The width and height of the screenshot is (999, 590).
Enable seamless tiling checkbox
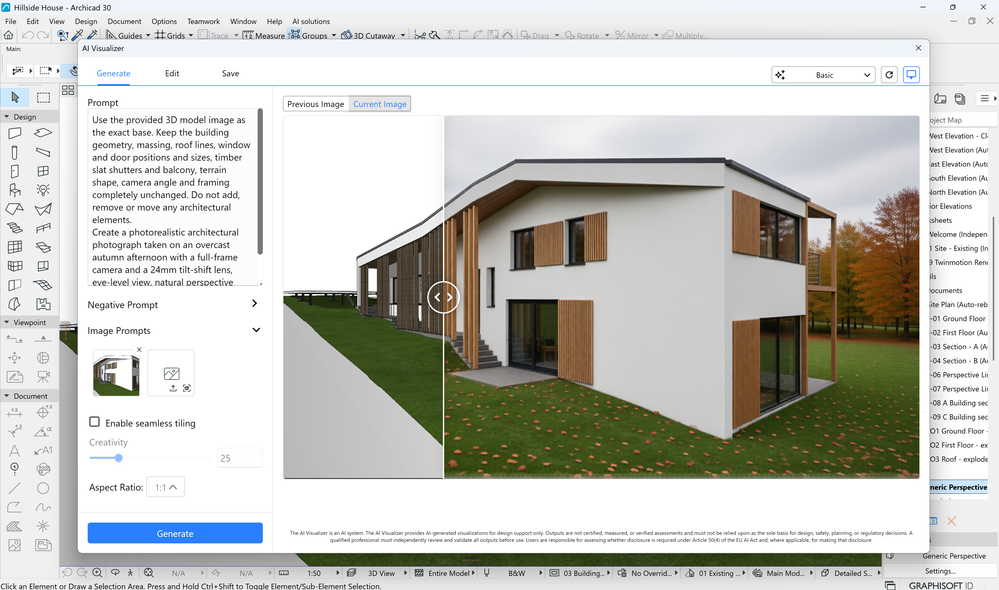(94, 422)
